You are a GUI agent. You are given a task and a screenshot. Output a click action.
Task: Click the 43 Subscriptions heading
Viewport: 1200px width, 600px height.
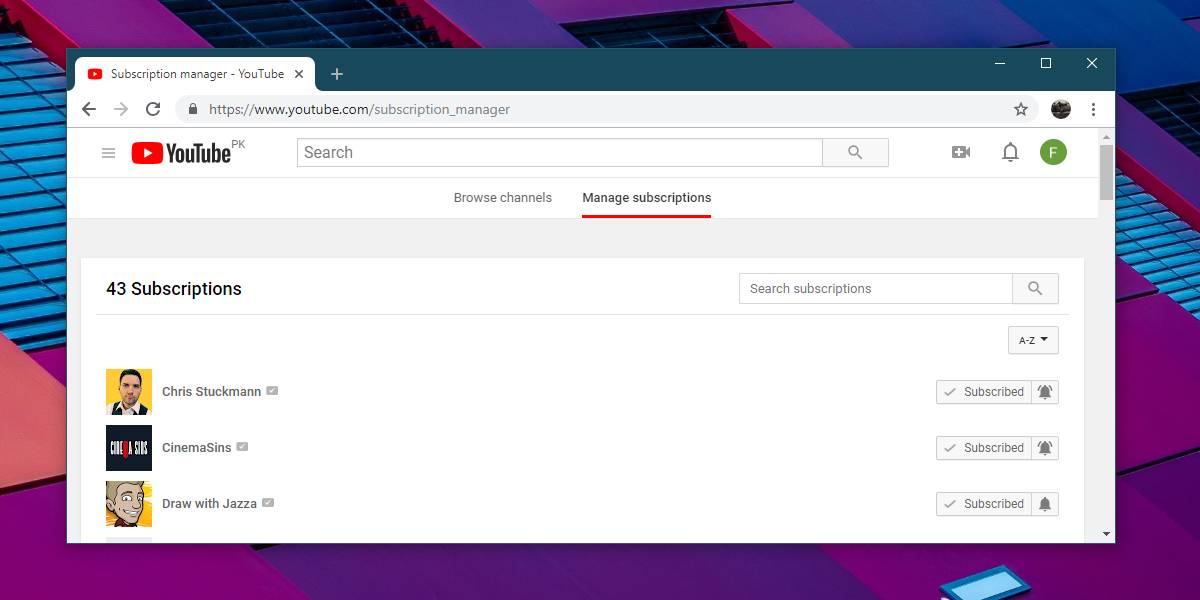174,289
